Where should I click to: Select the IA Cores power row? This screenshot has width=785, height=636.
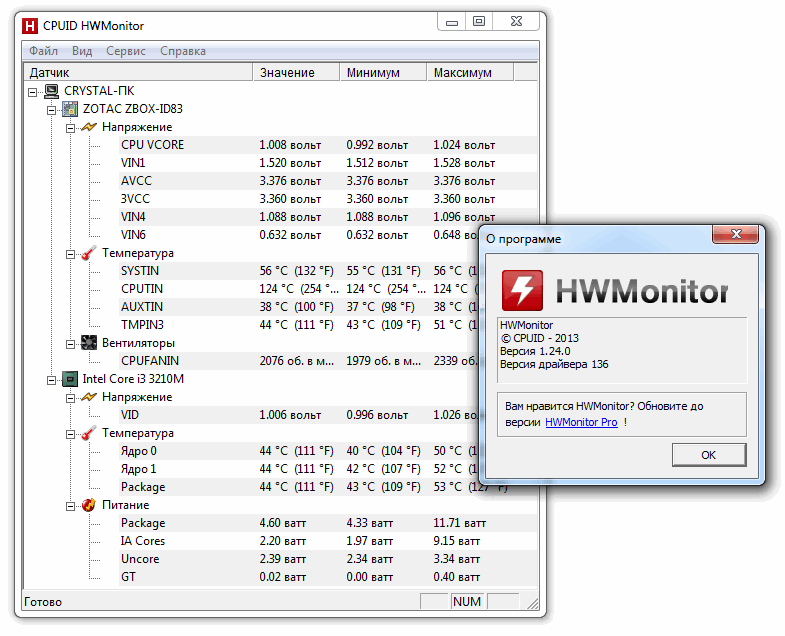pos(327,541)
